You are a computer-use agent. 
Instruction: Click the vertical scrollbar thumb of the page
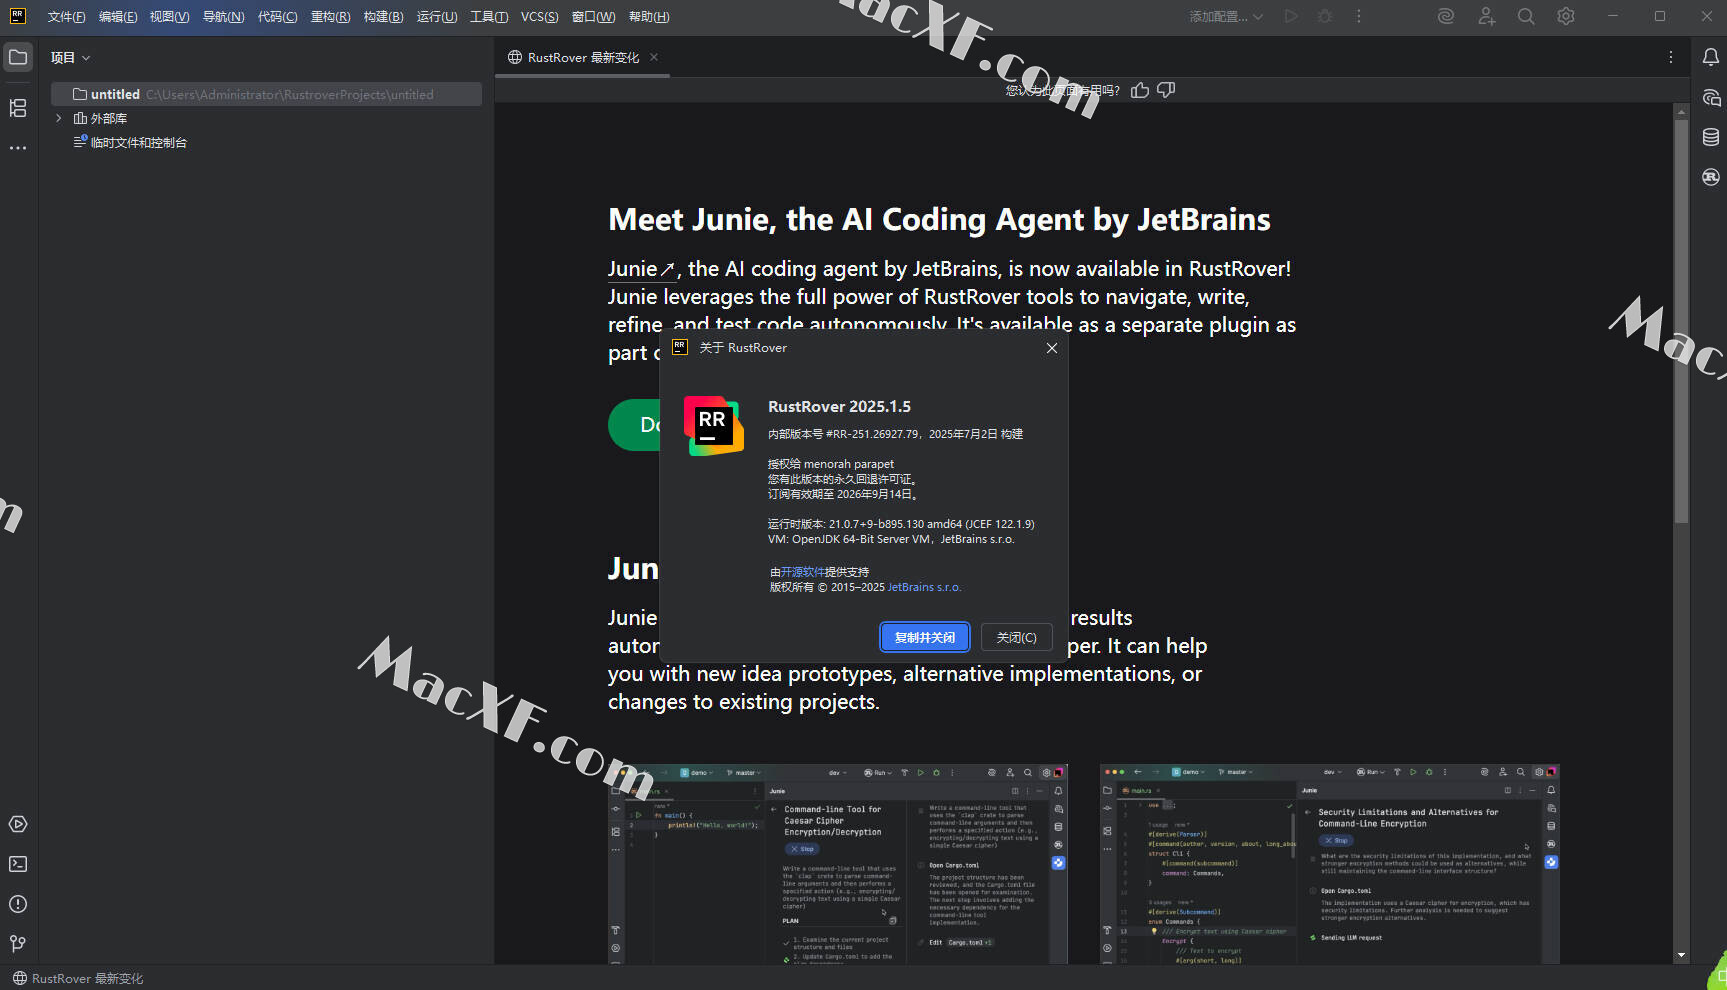click(x=1681, y=320)
